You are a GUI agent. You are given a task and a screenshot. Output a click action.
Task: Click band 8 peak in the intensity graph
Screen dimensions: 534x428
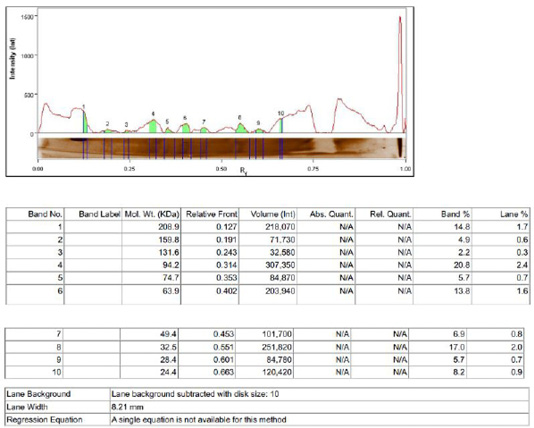point(240,128)
